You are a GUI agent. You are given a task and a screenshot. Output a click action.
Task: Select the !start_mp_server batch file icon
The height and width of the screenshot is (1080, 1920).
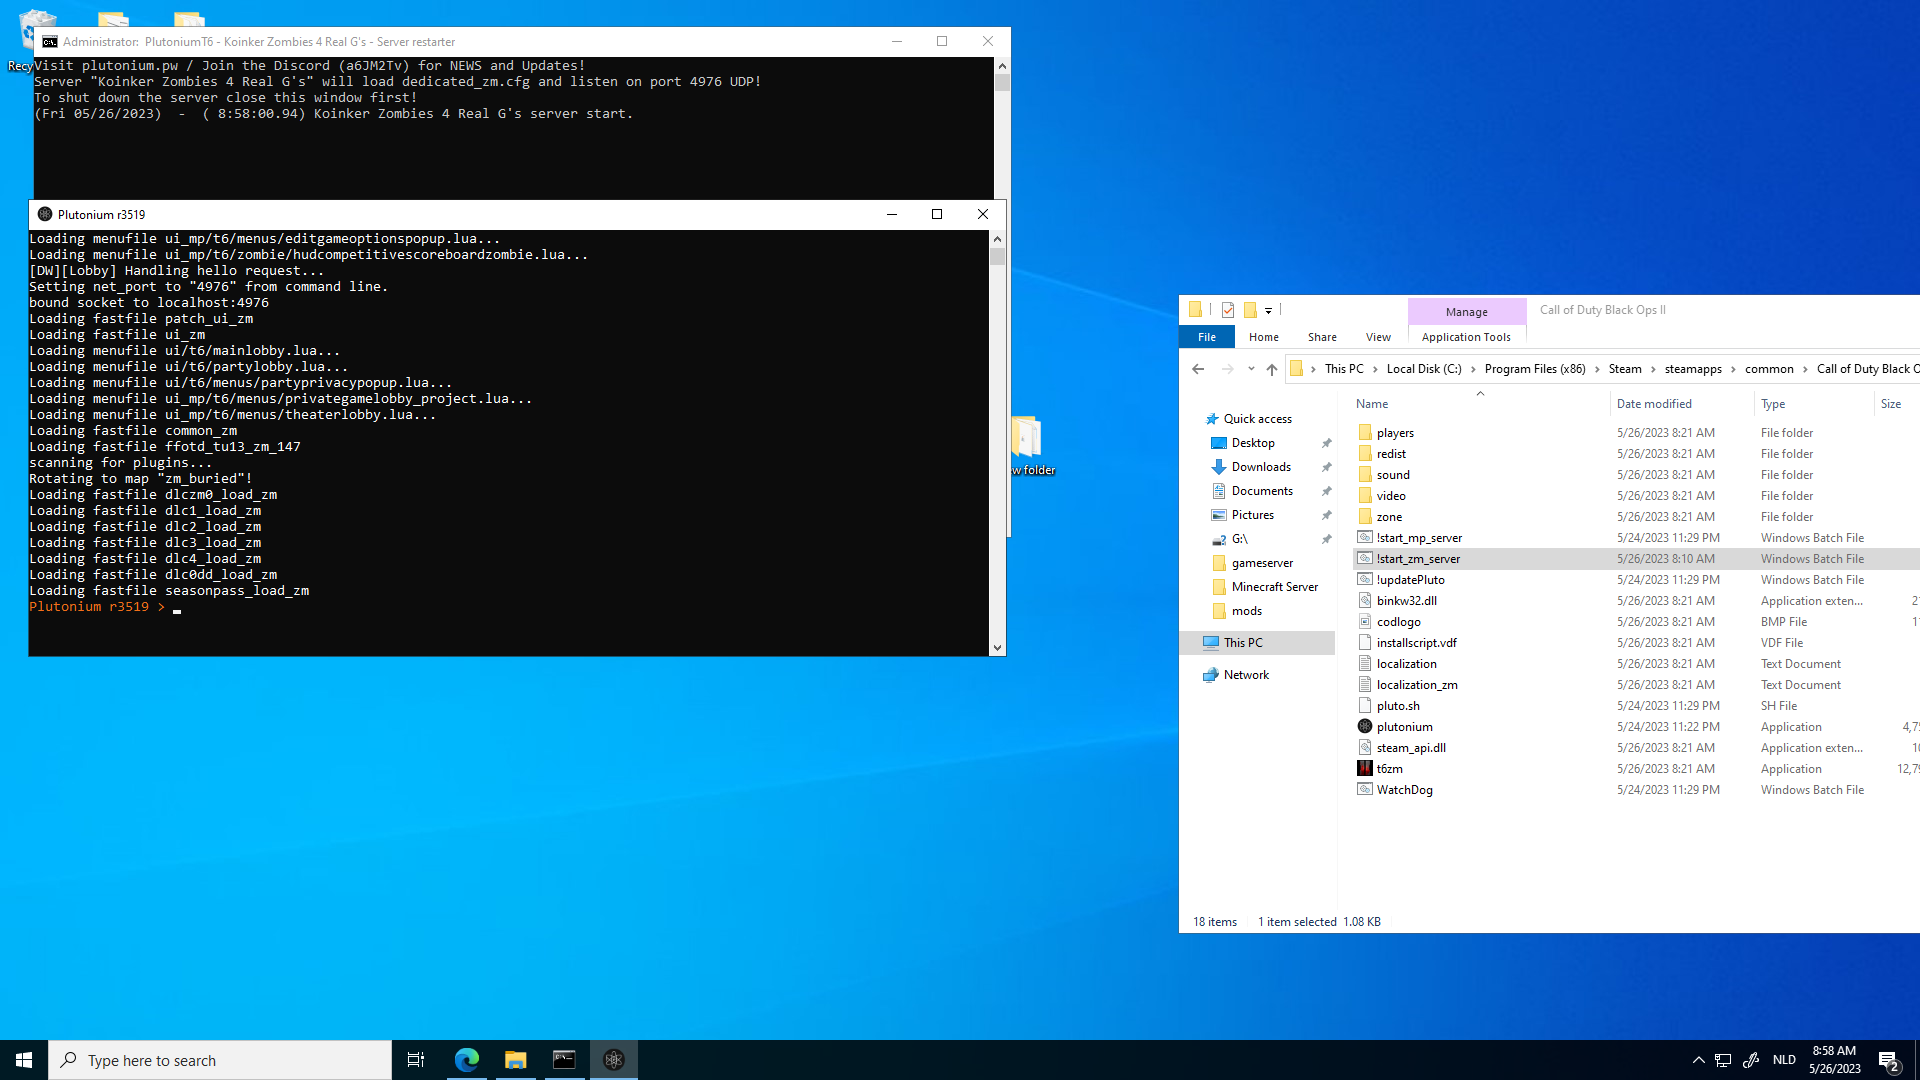1365,538
